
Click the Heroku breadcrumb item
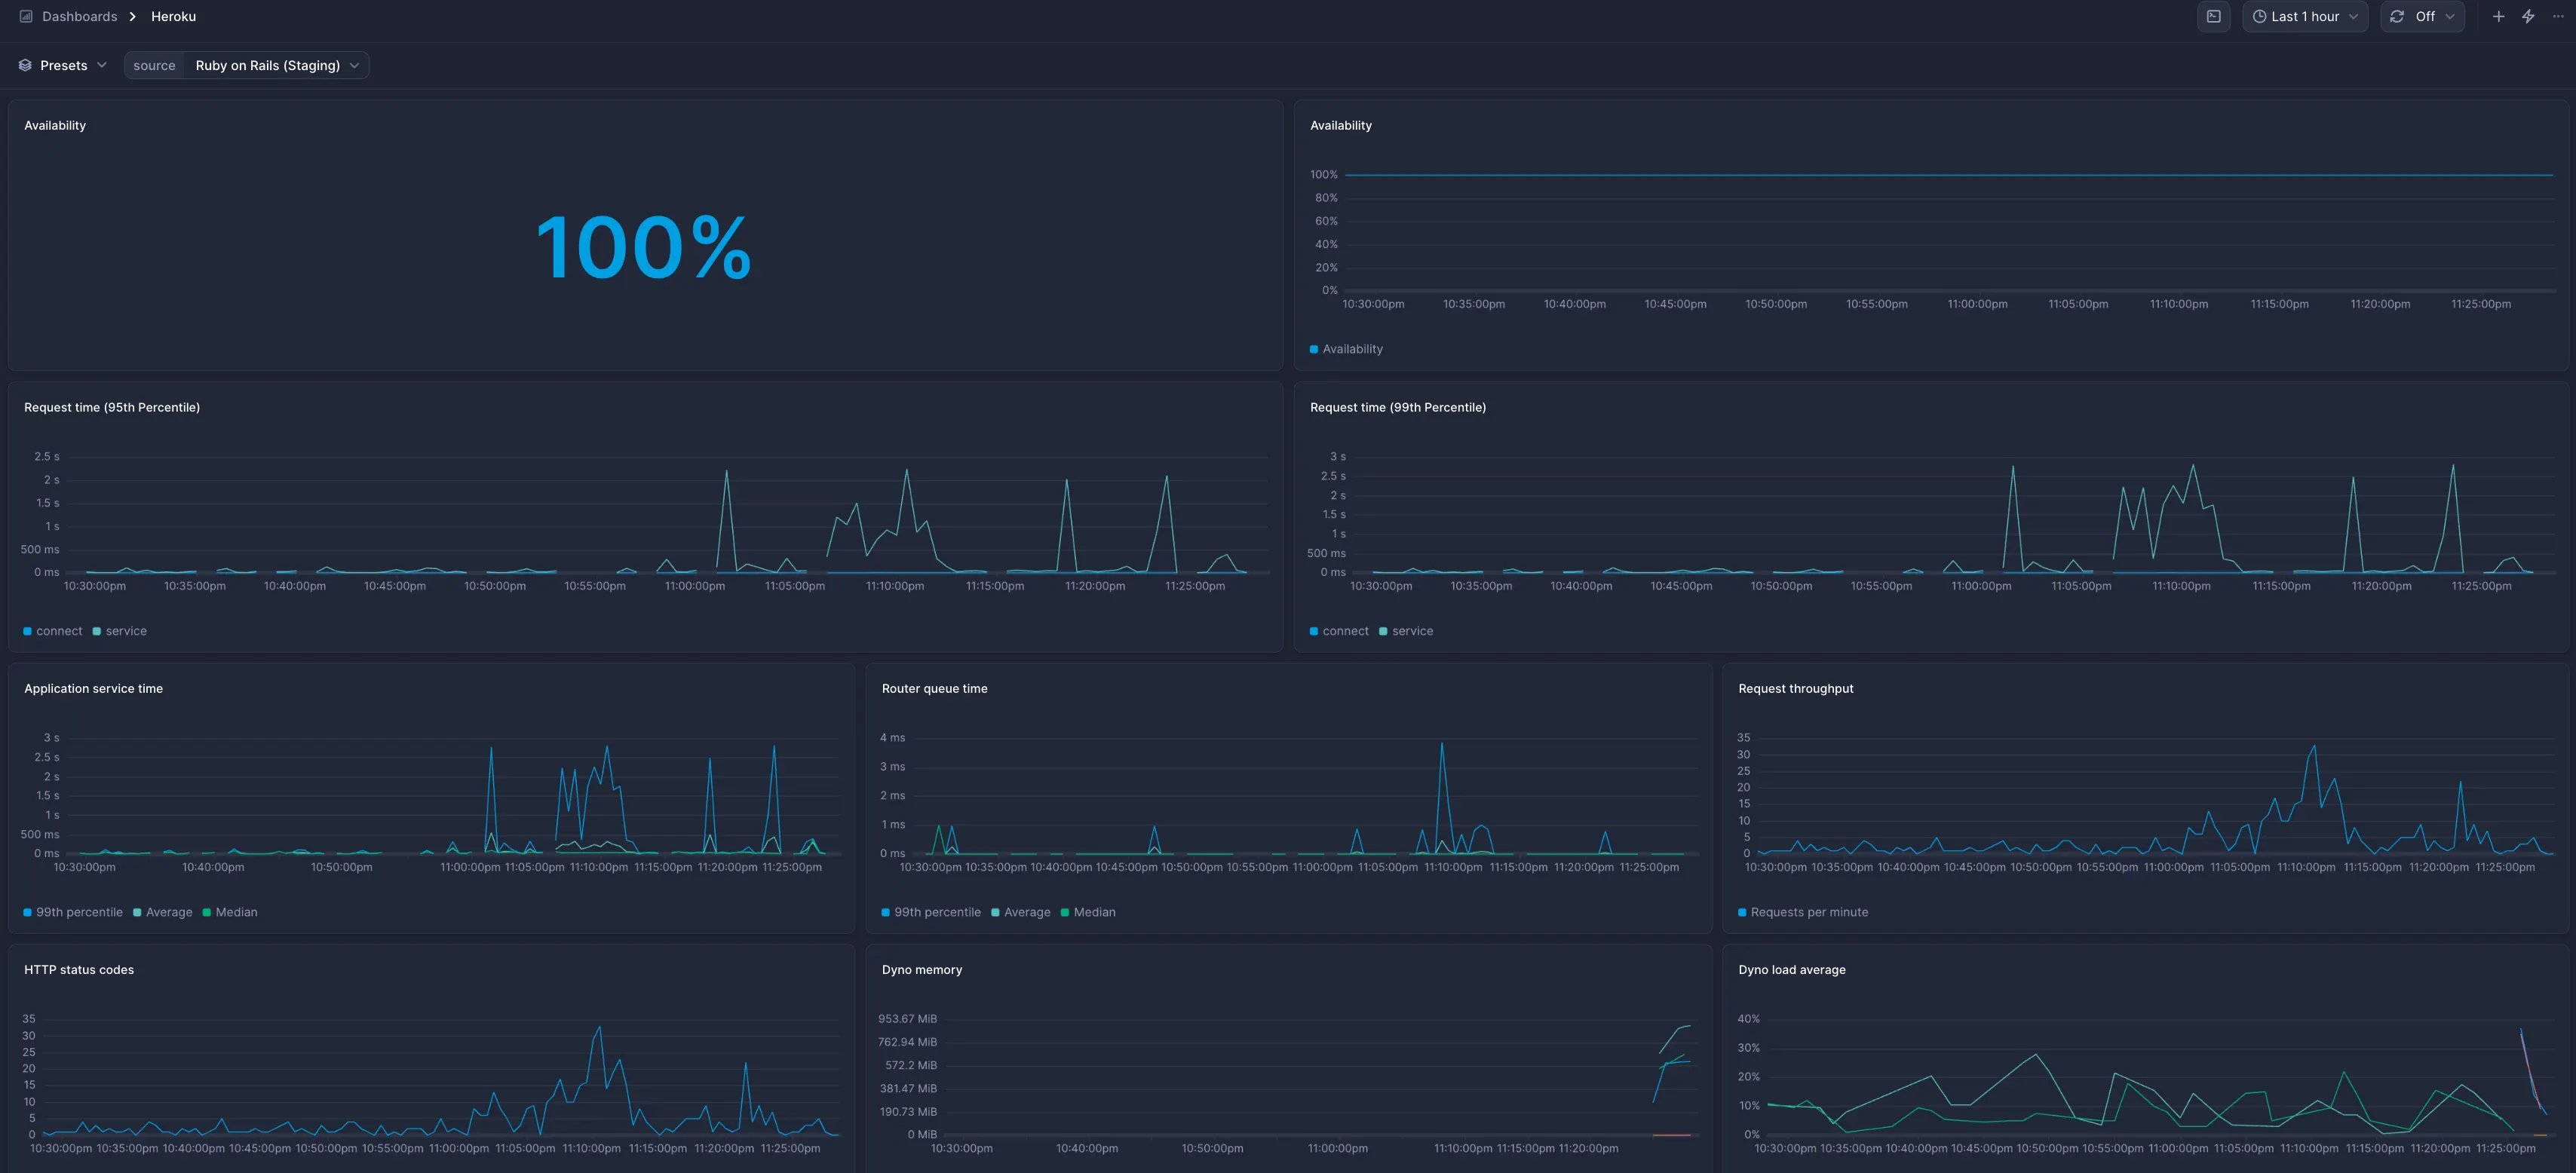coord(173,17)
